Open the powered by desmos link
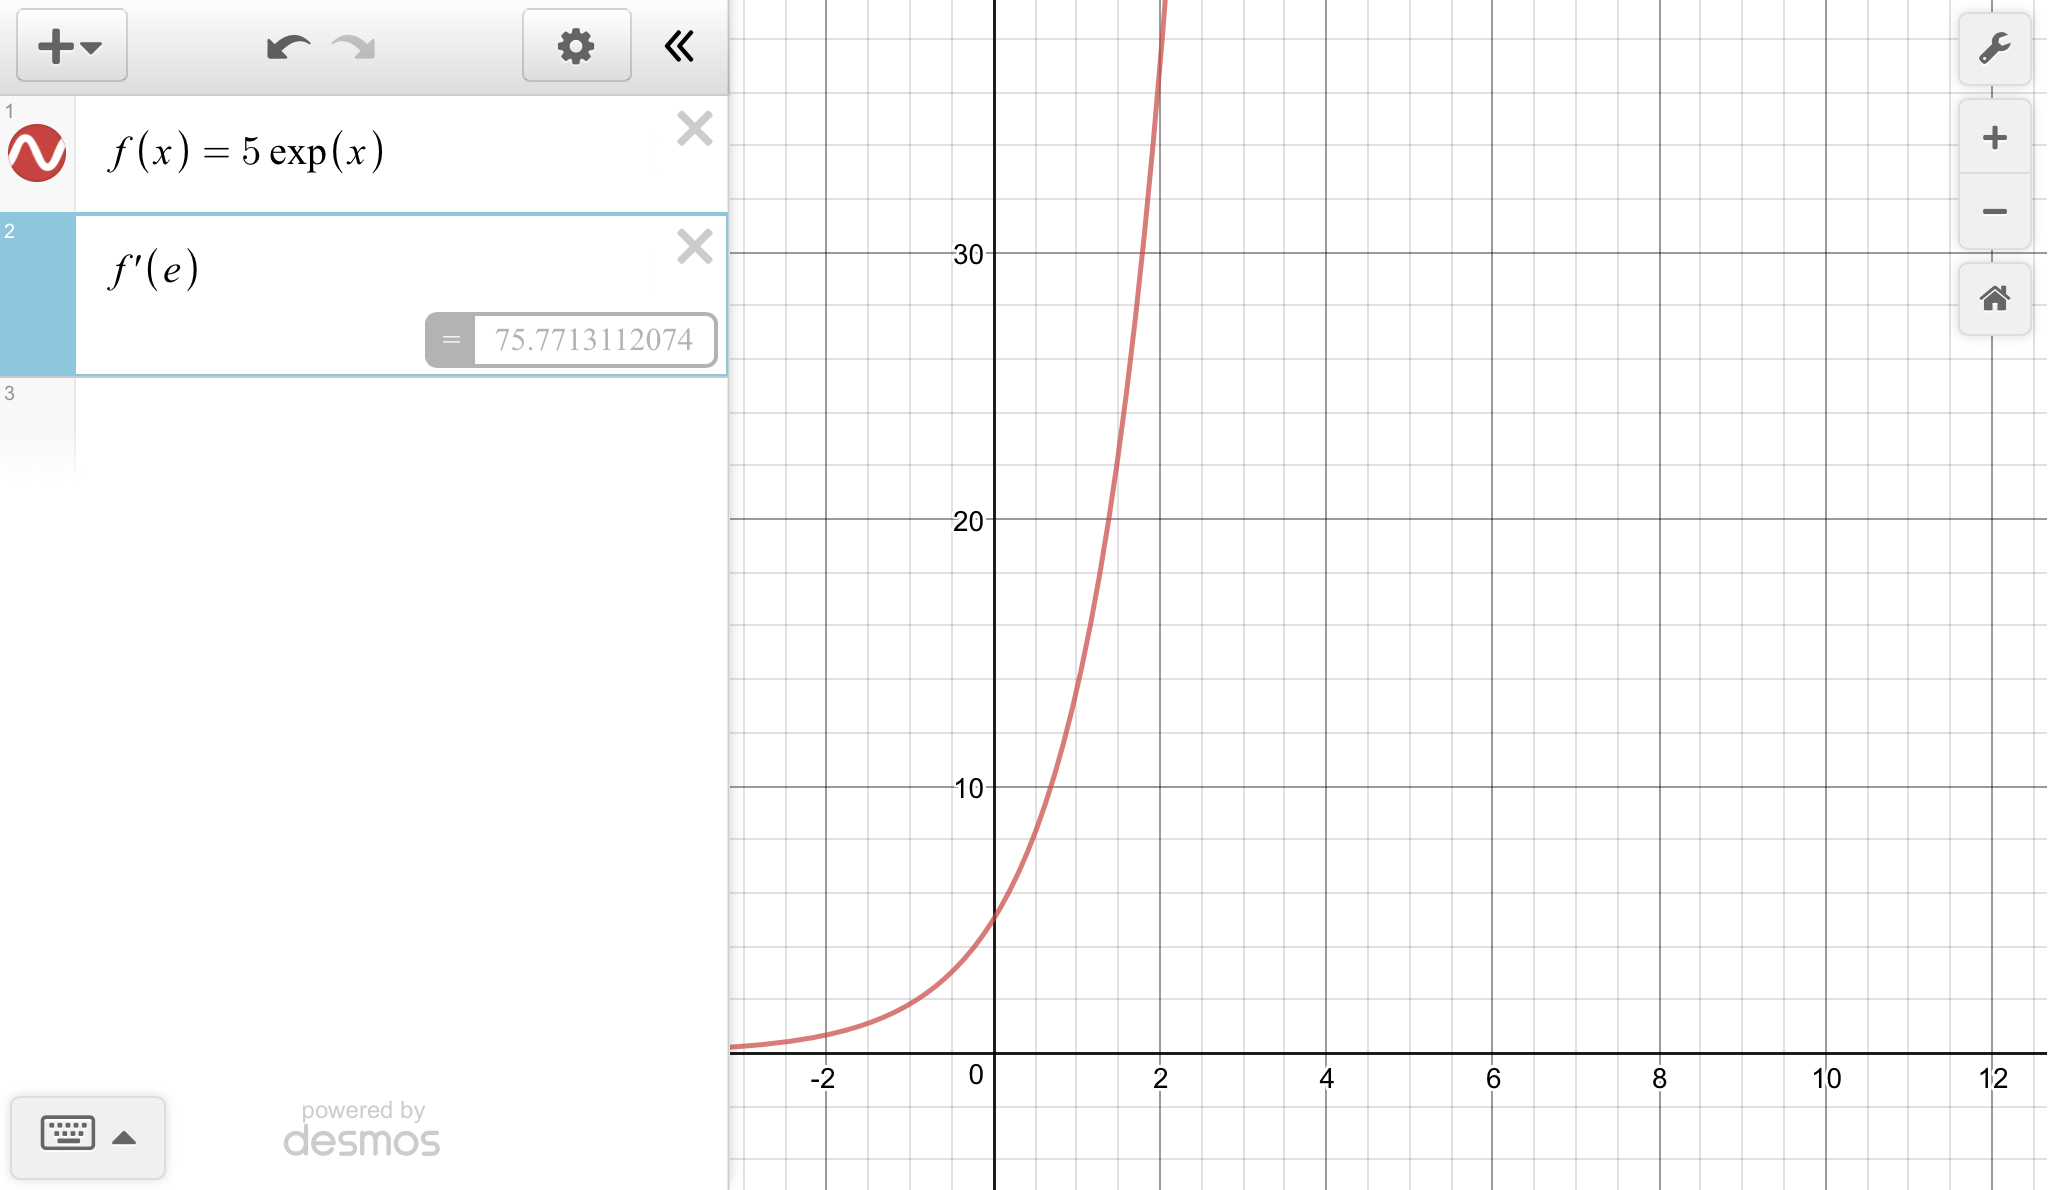This screenshot has height=1190, width=2048. tap(362, 1130)
